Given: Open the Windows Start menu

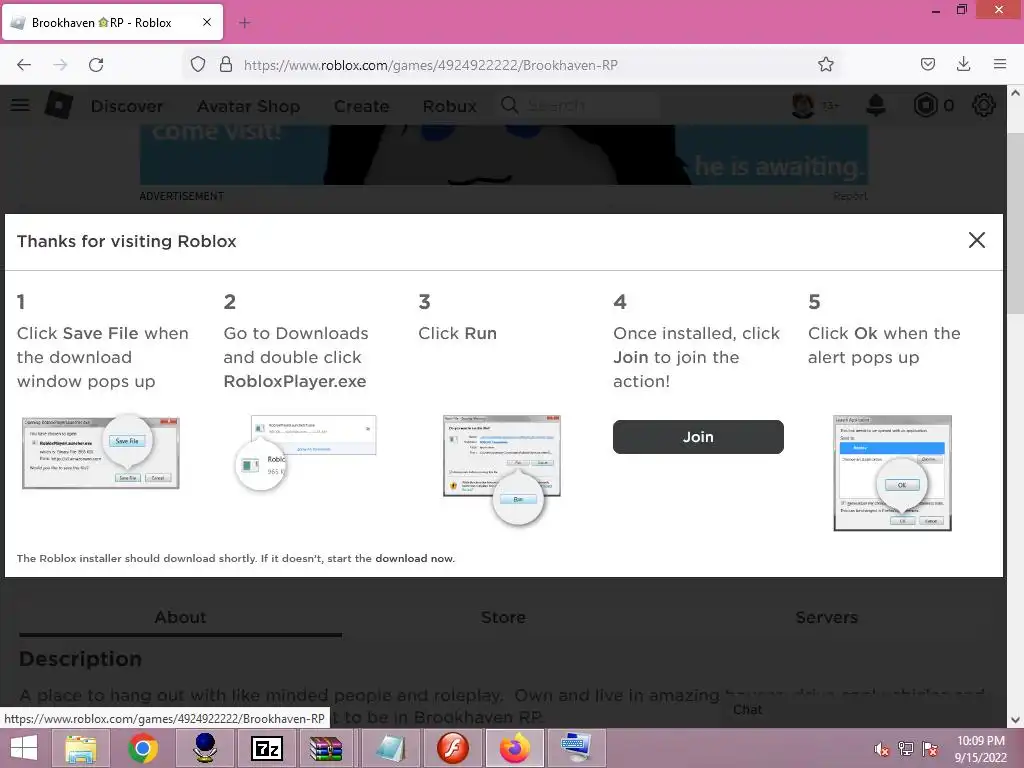Looking at the screenshot, I should (x=24, y=748).
